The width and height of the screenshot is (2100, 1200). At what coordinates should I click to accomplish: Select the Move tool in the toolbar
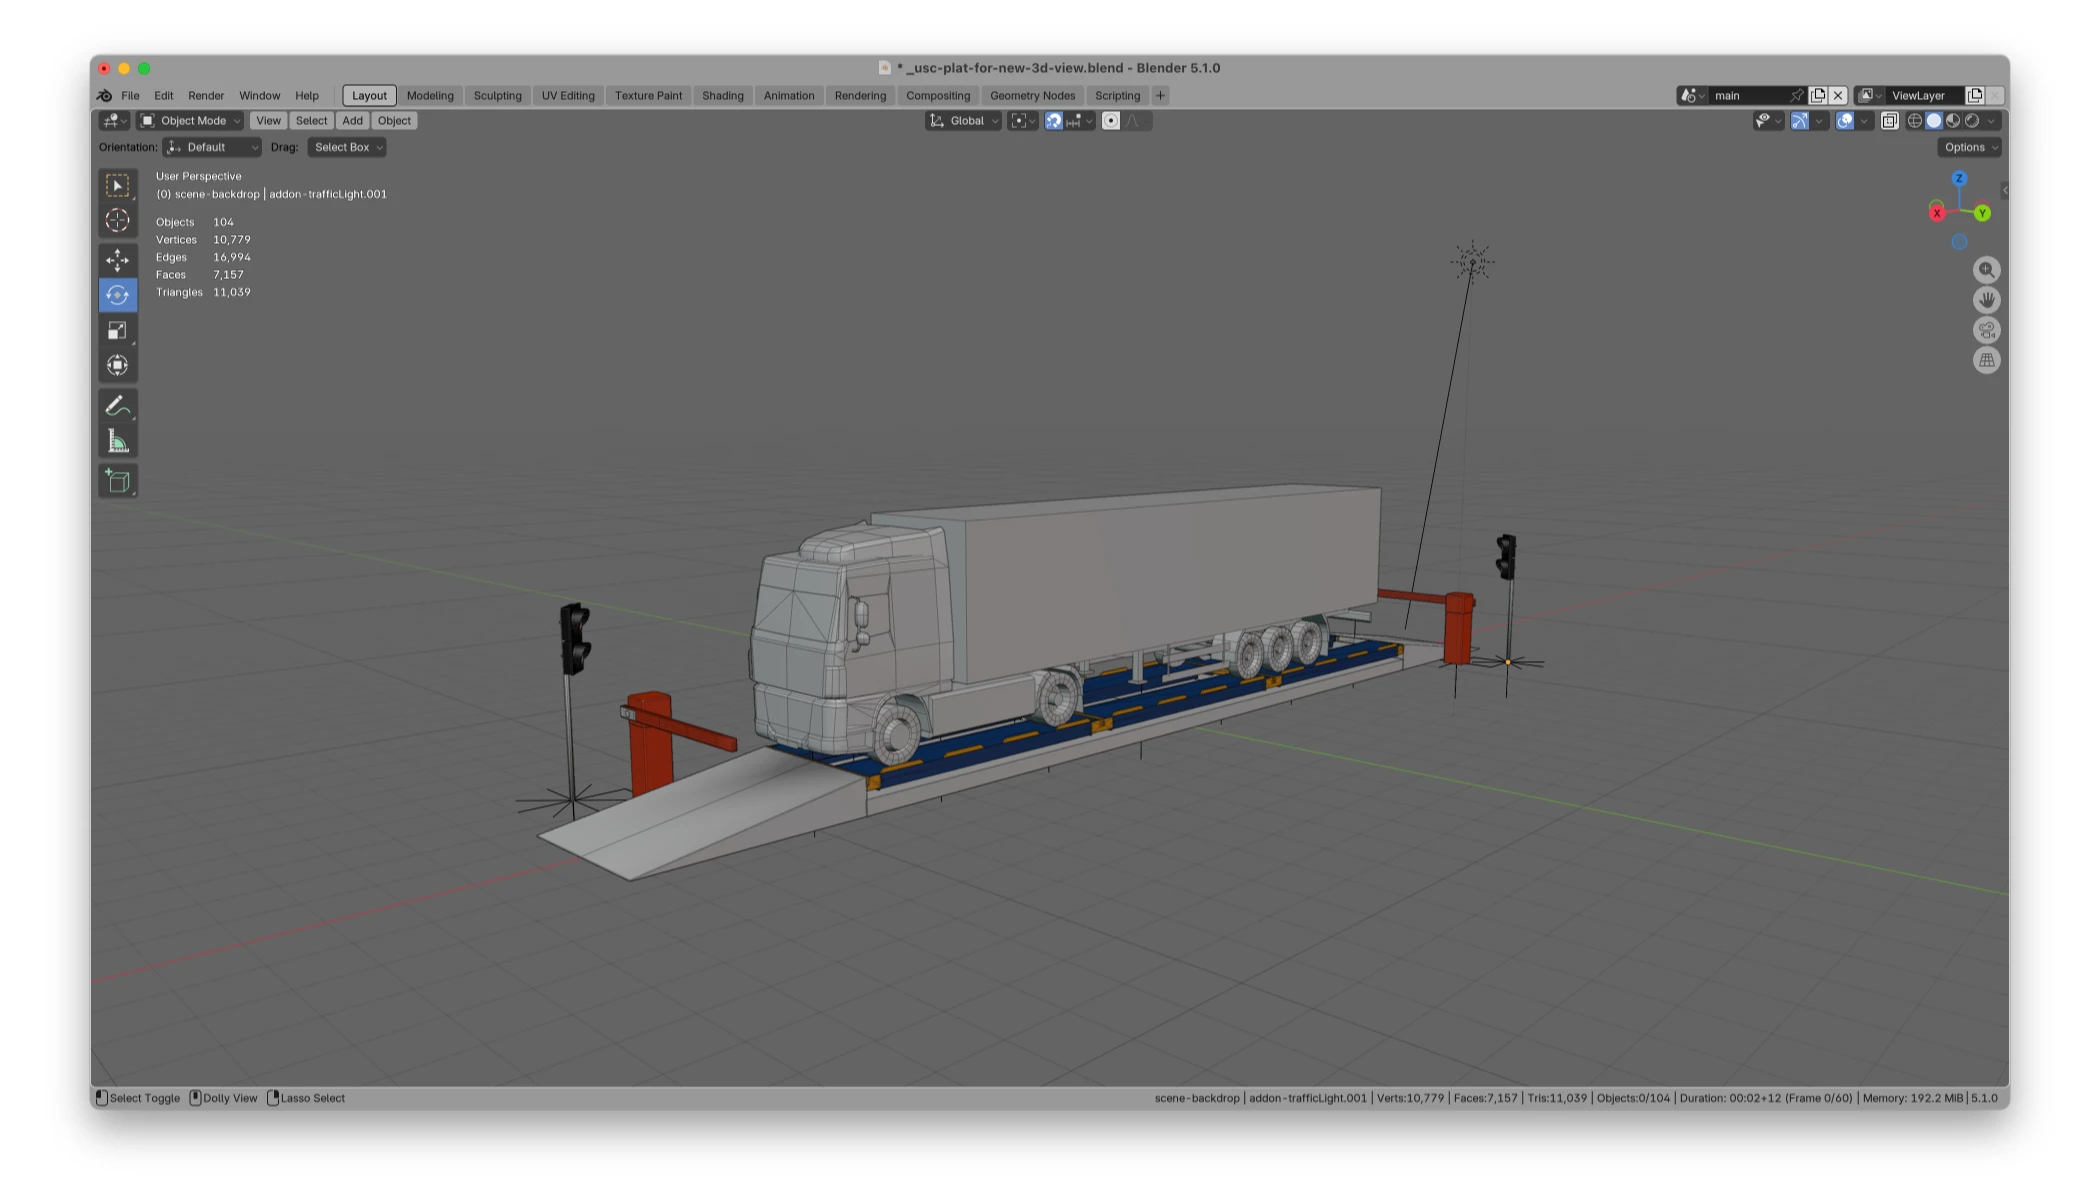[117, 260]
